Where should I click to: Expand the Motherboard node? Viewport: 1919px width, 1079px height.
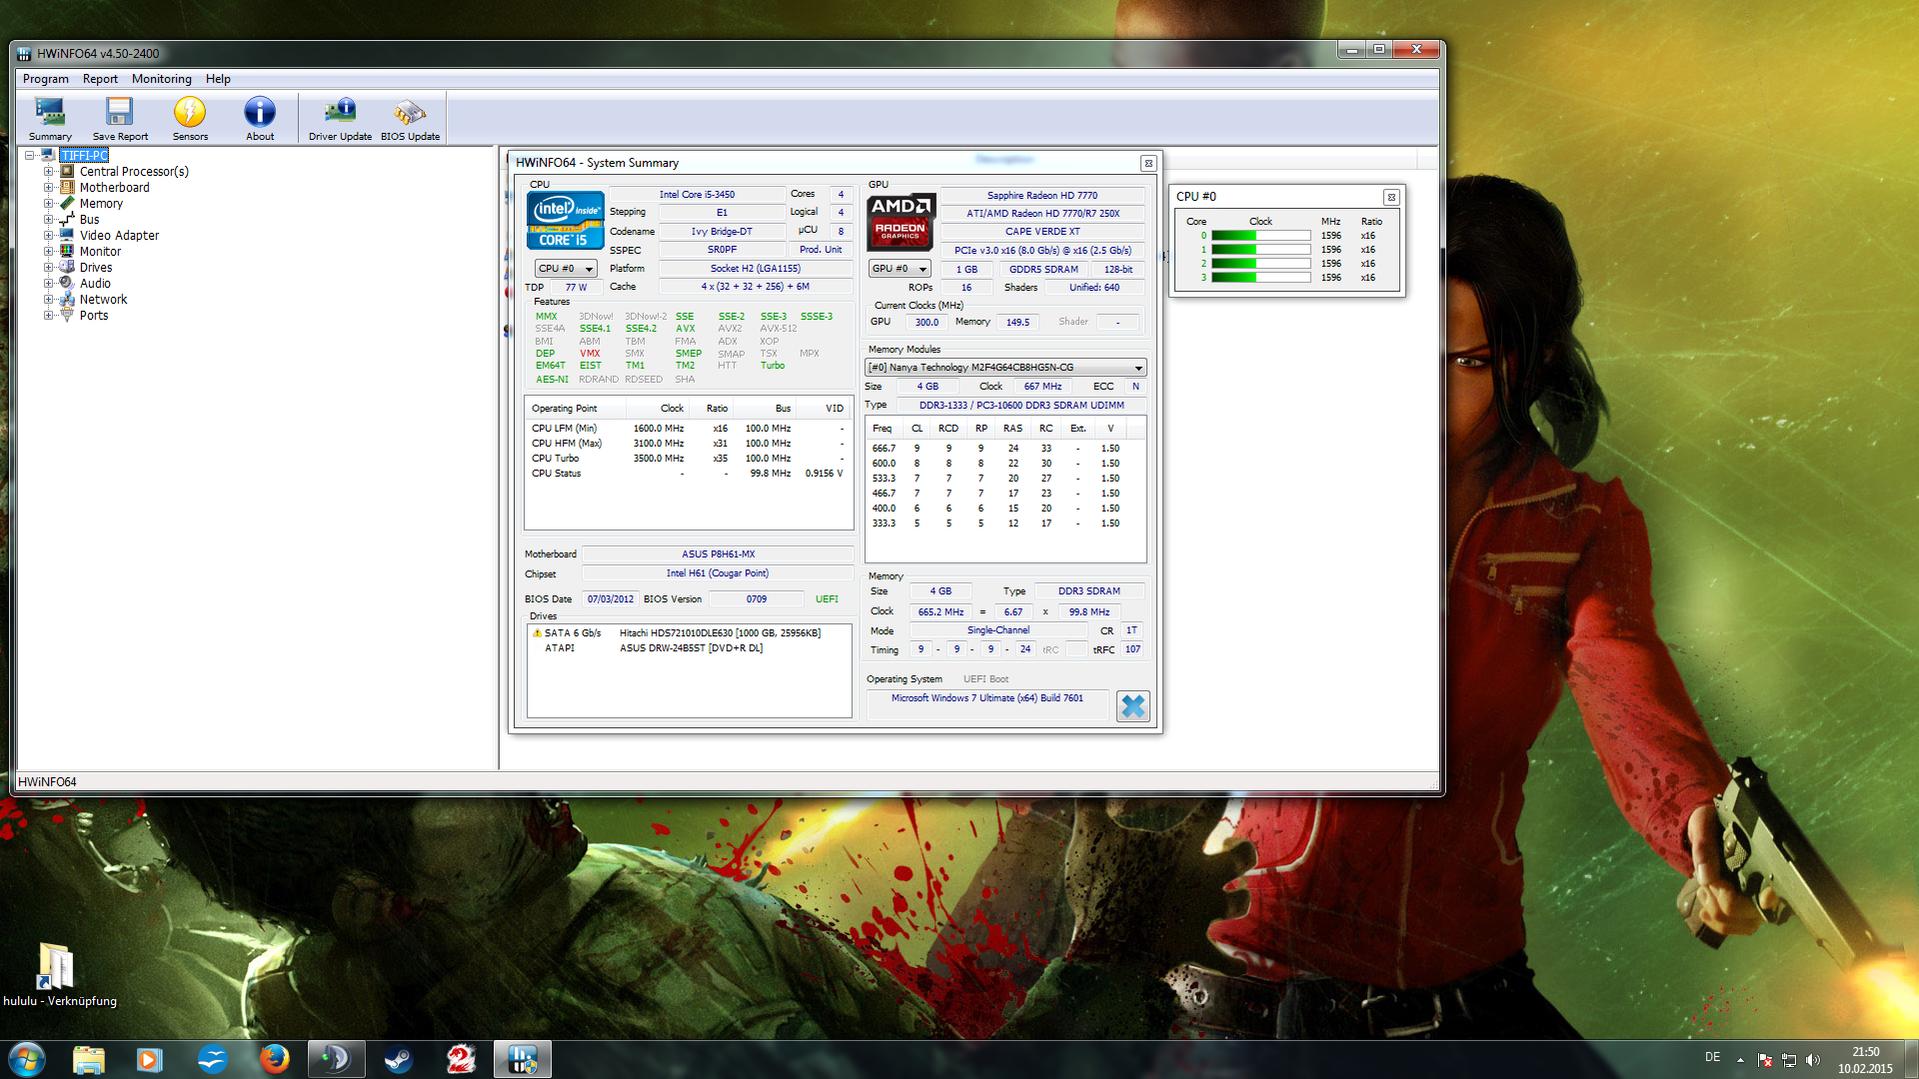pos(48,187)
